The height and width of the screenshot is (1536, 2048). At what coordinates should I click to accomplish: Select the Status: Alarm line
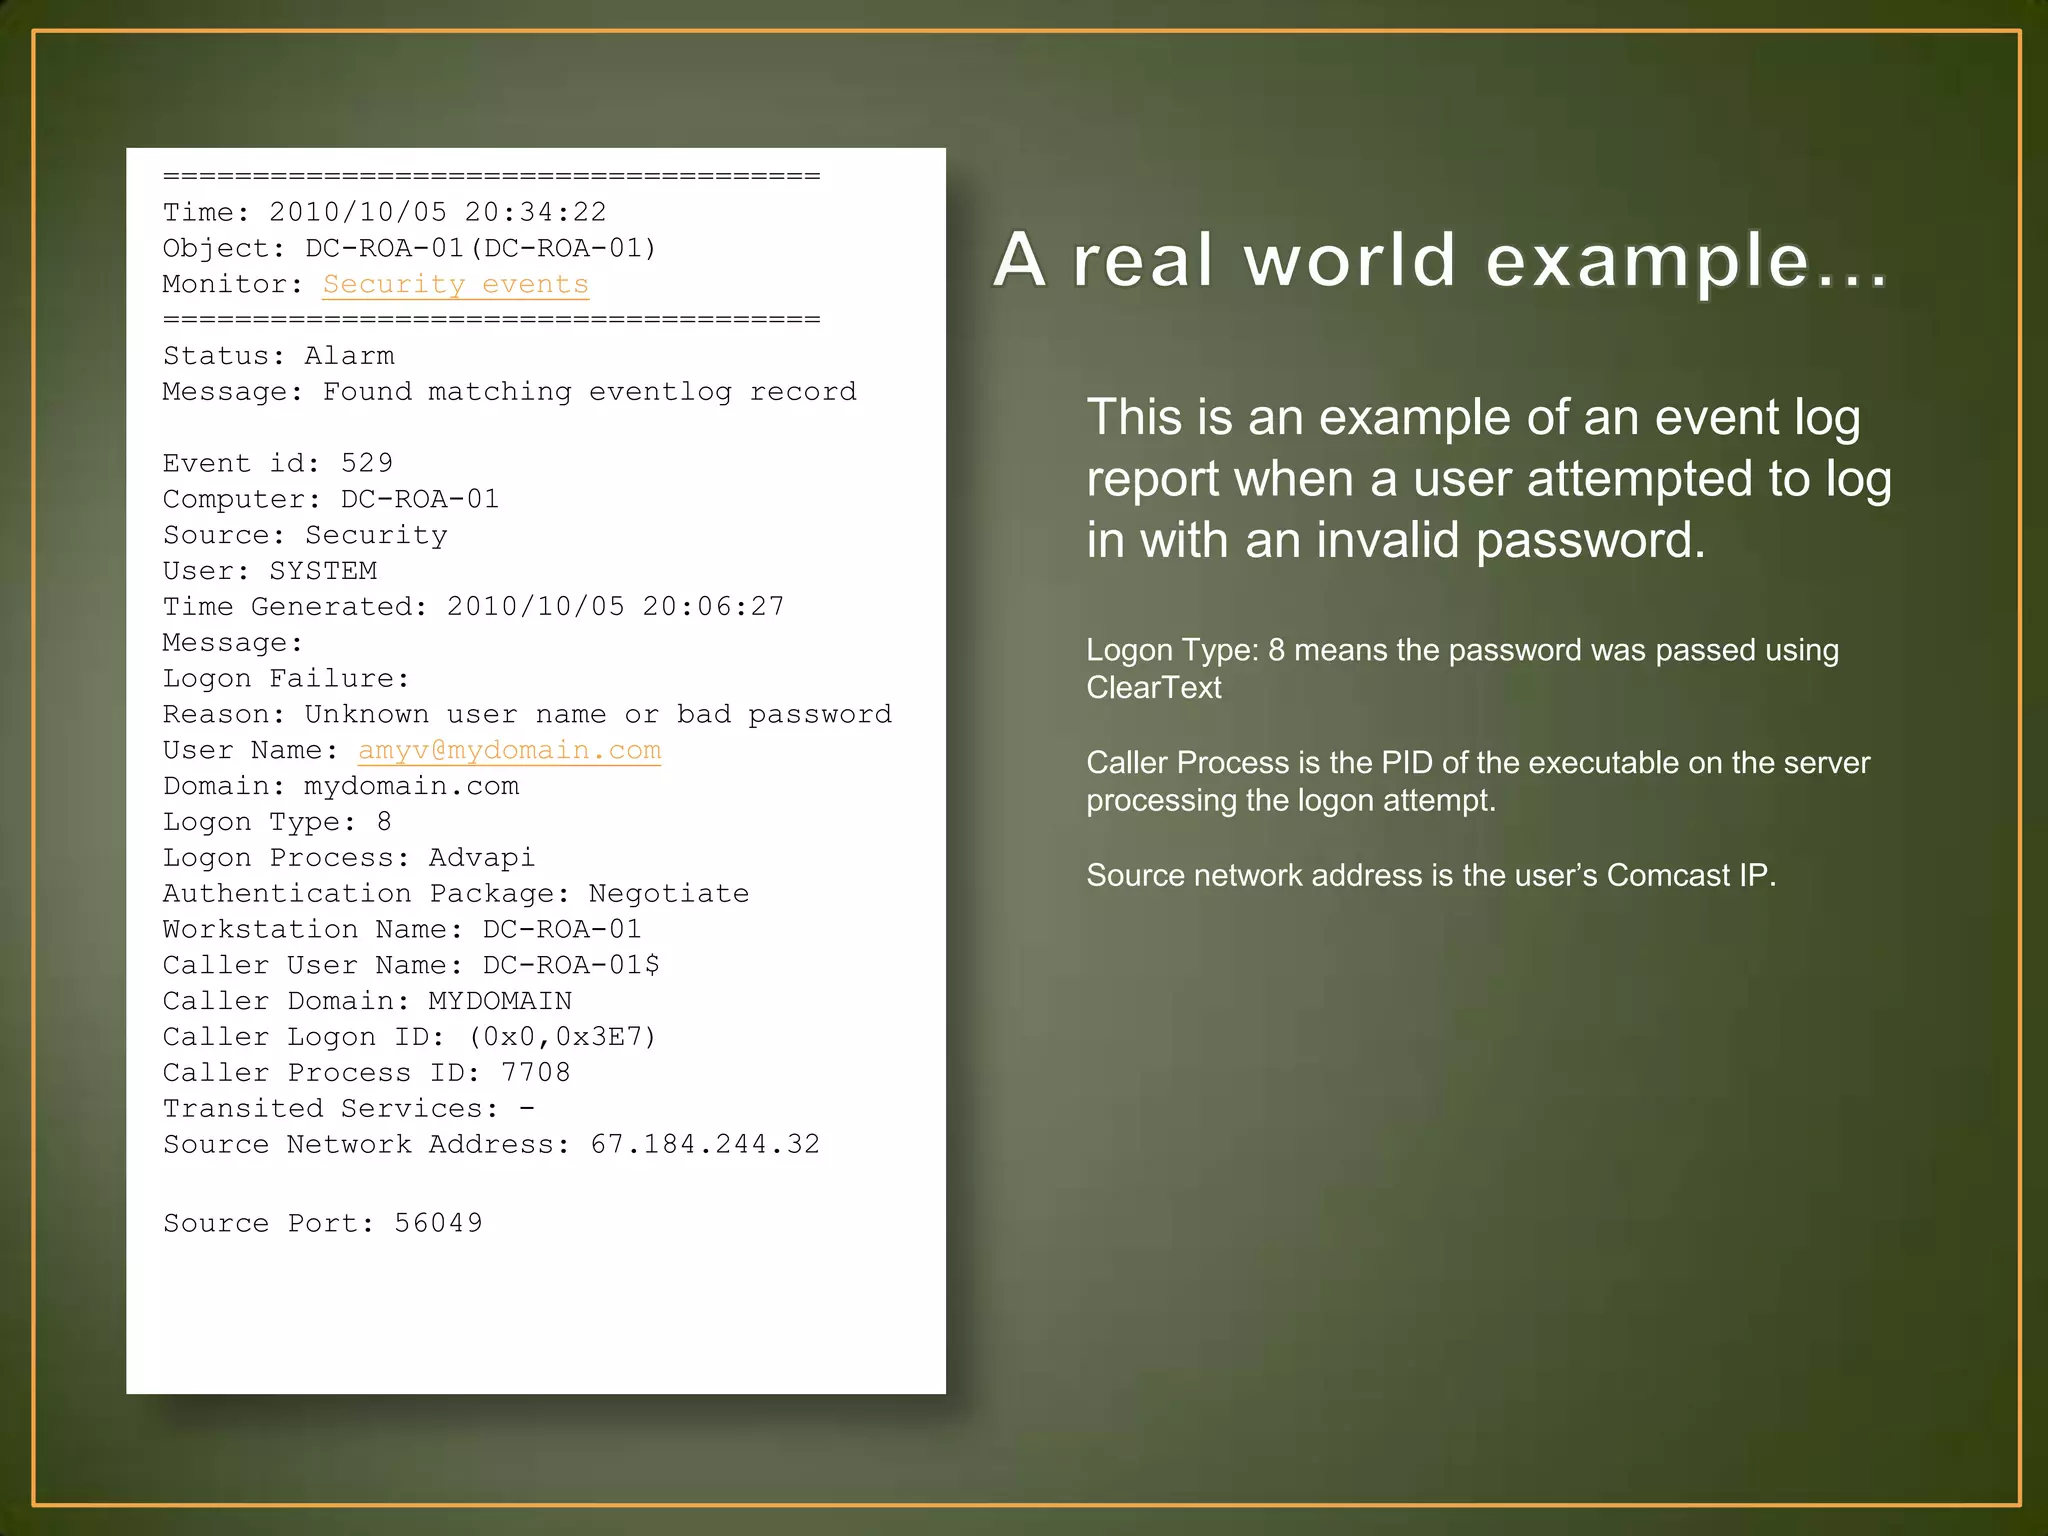(x=278, y=356)
